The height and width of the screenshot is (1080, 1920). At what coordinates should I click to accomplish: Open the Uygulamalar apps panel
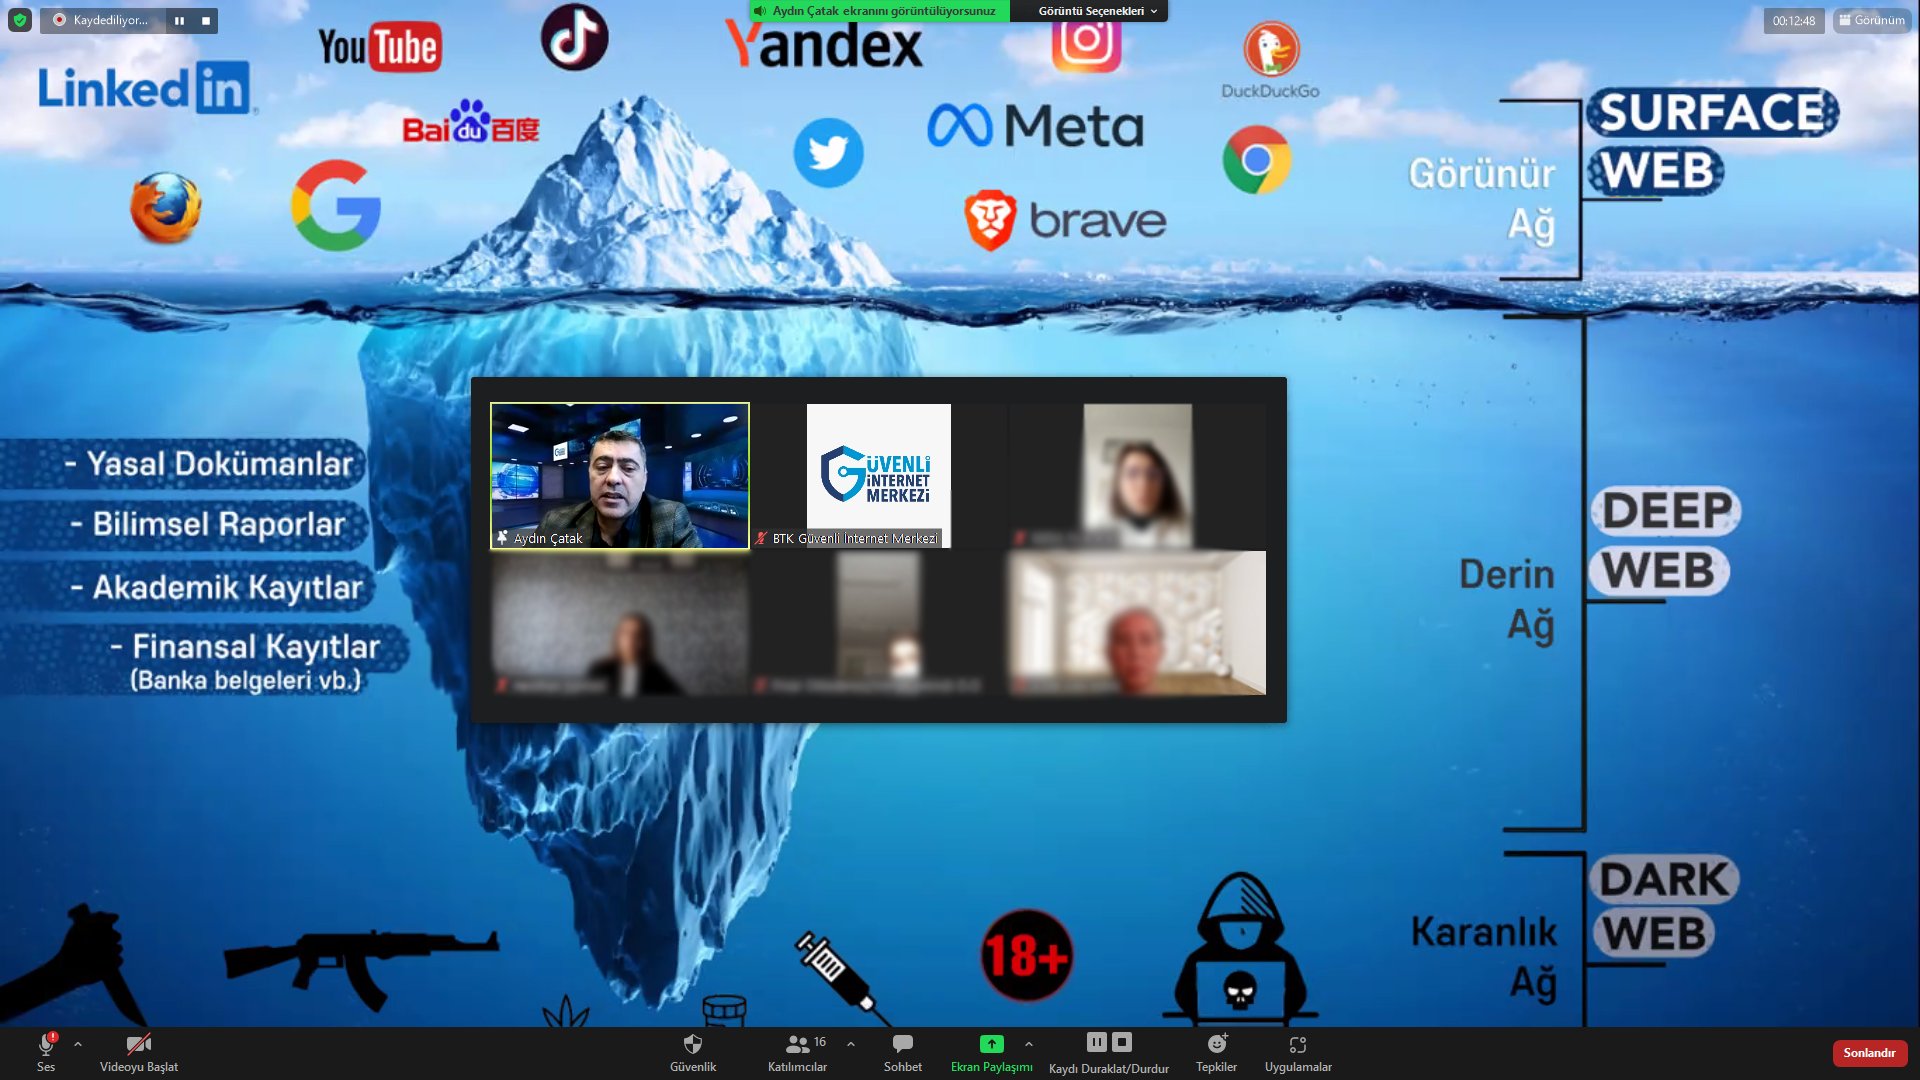1298,1053
